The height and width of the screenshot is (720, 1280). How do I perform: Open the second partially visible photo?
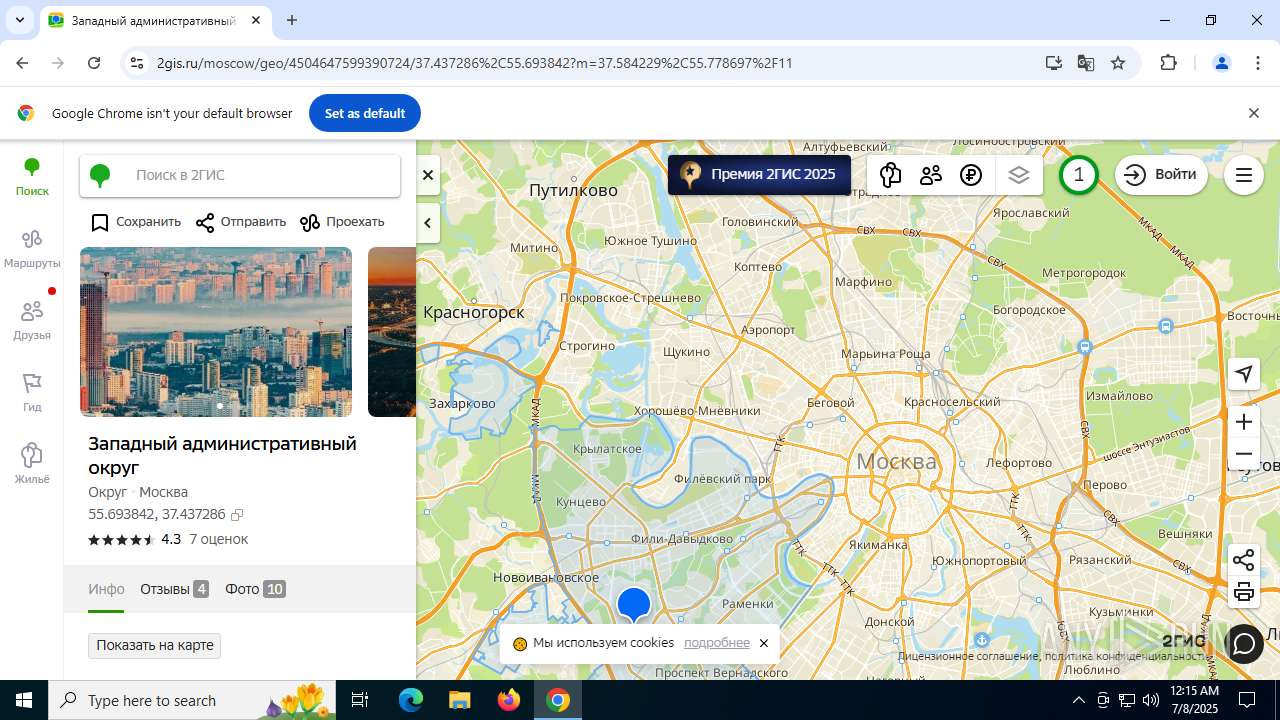[391, 332]
